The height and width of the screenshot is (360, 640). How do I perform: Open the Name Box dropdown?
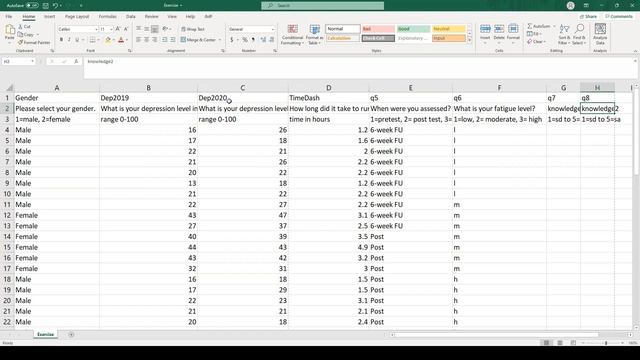pyautogui.click(x=32, y=61)
